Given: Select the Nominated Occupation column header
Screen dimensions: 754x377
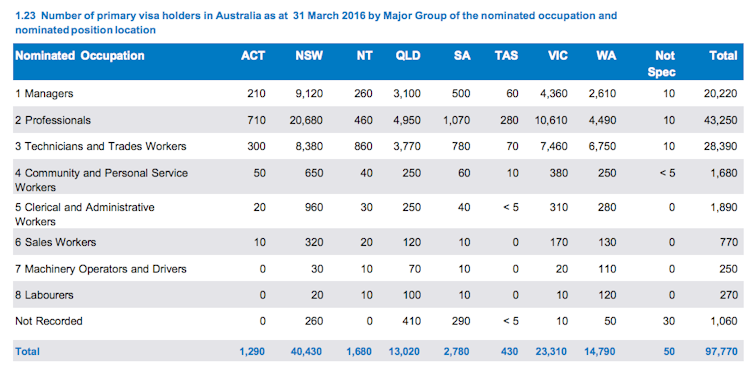Looking at the screenshot, I should (x=80, y=56).
